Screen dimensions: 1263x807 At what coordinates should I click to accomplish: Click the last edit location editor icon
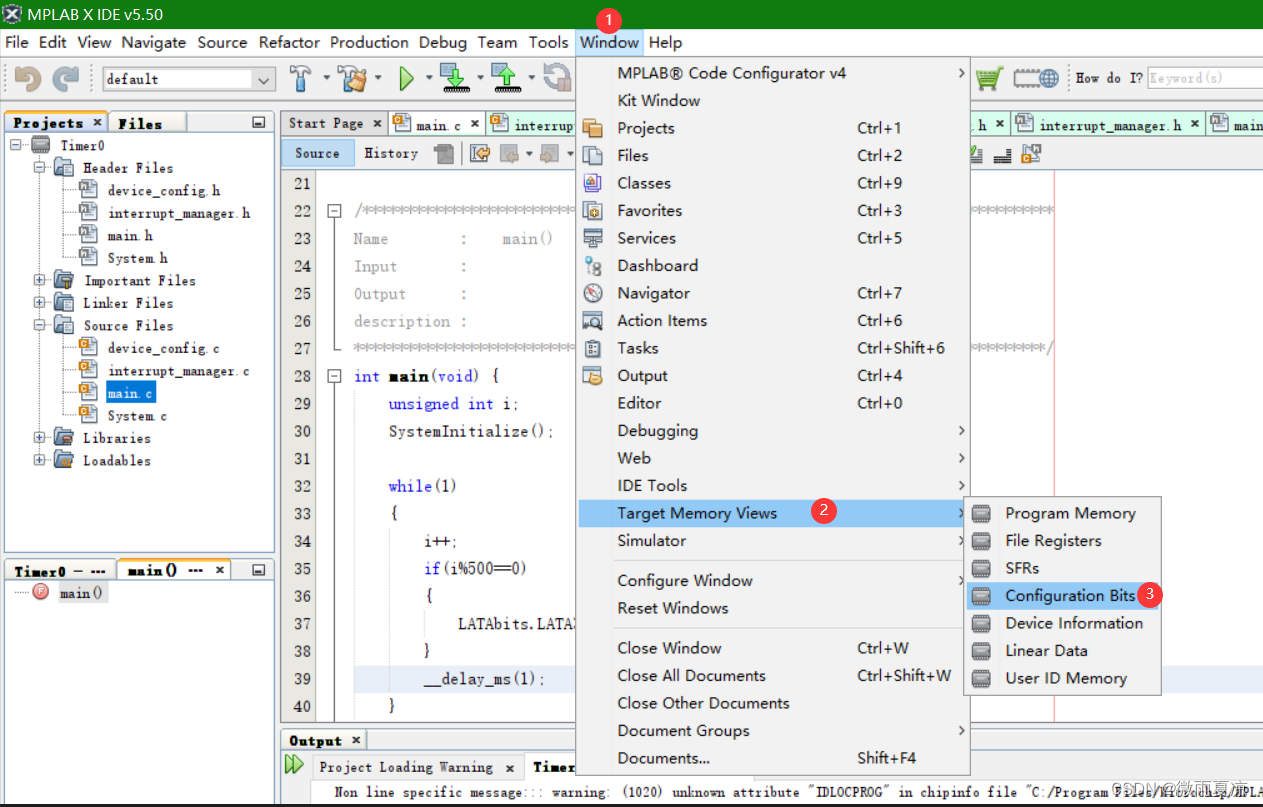click(480, 153)
